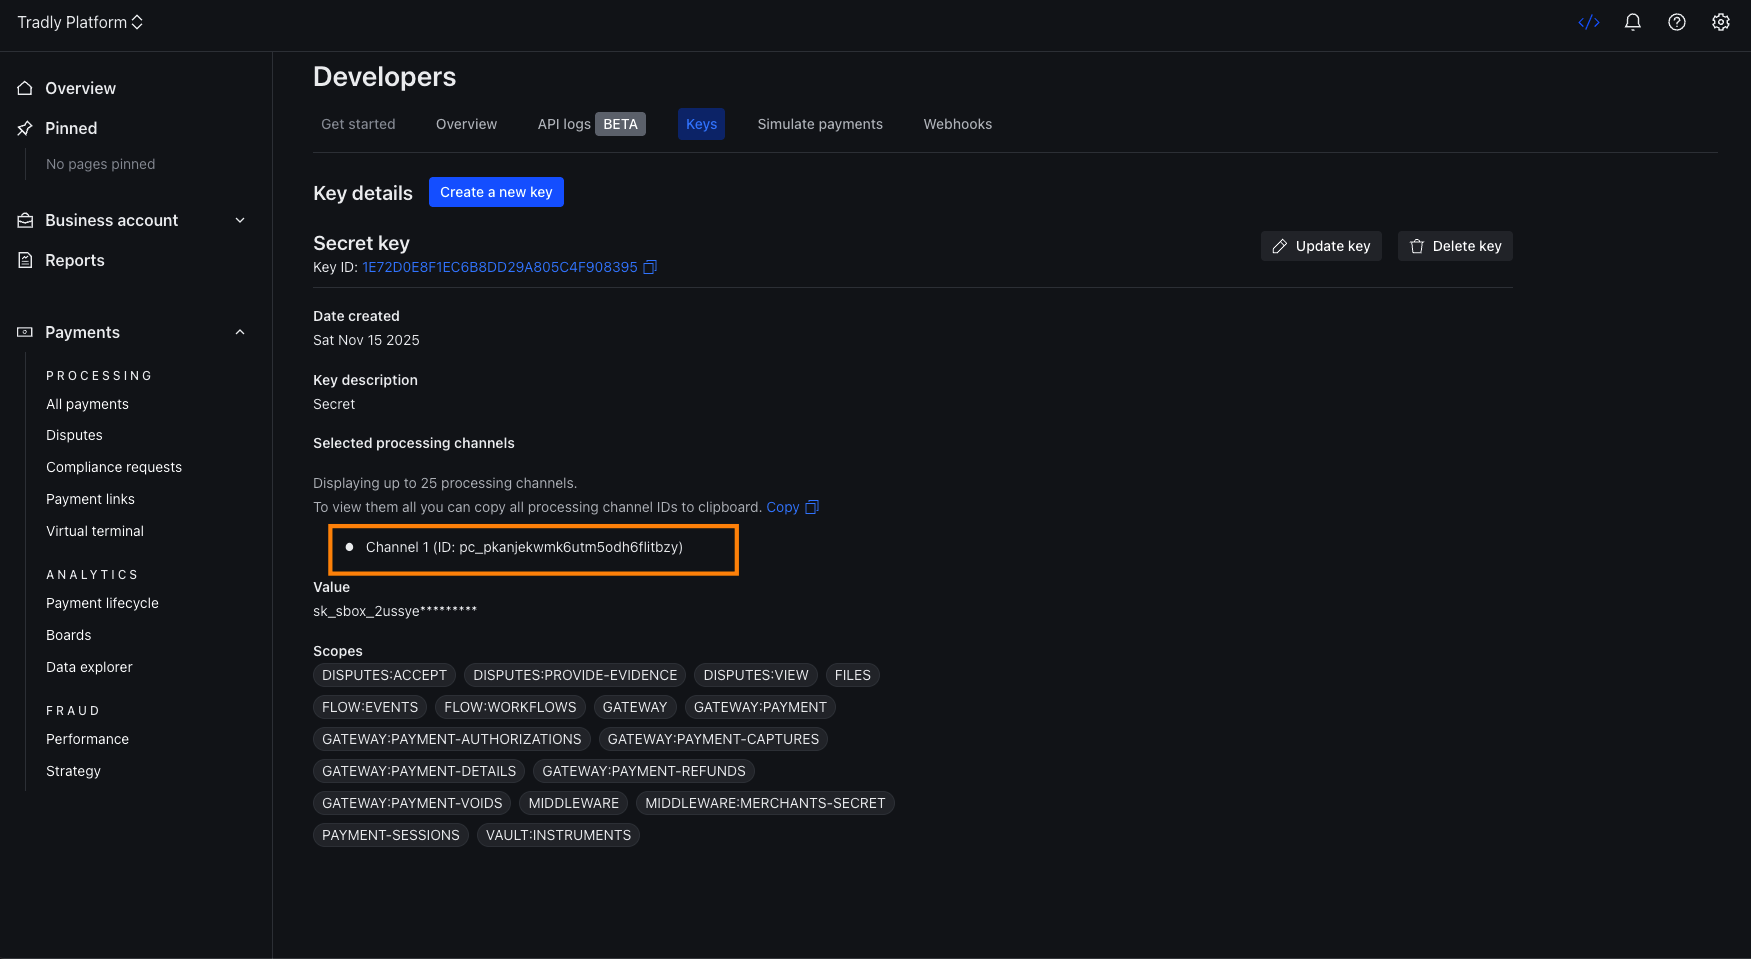Switch to the Webhooks tab
This screenshot has width=1751, height=959.
pyautogui.click(x=957, y=124)
